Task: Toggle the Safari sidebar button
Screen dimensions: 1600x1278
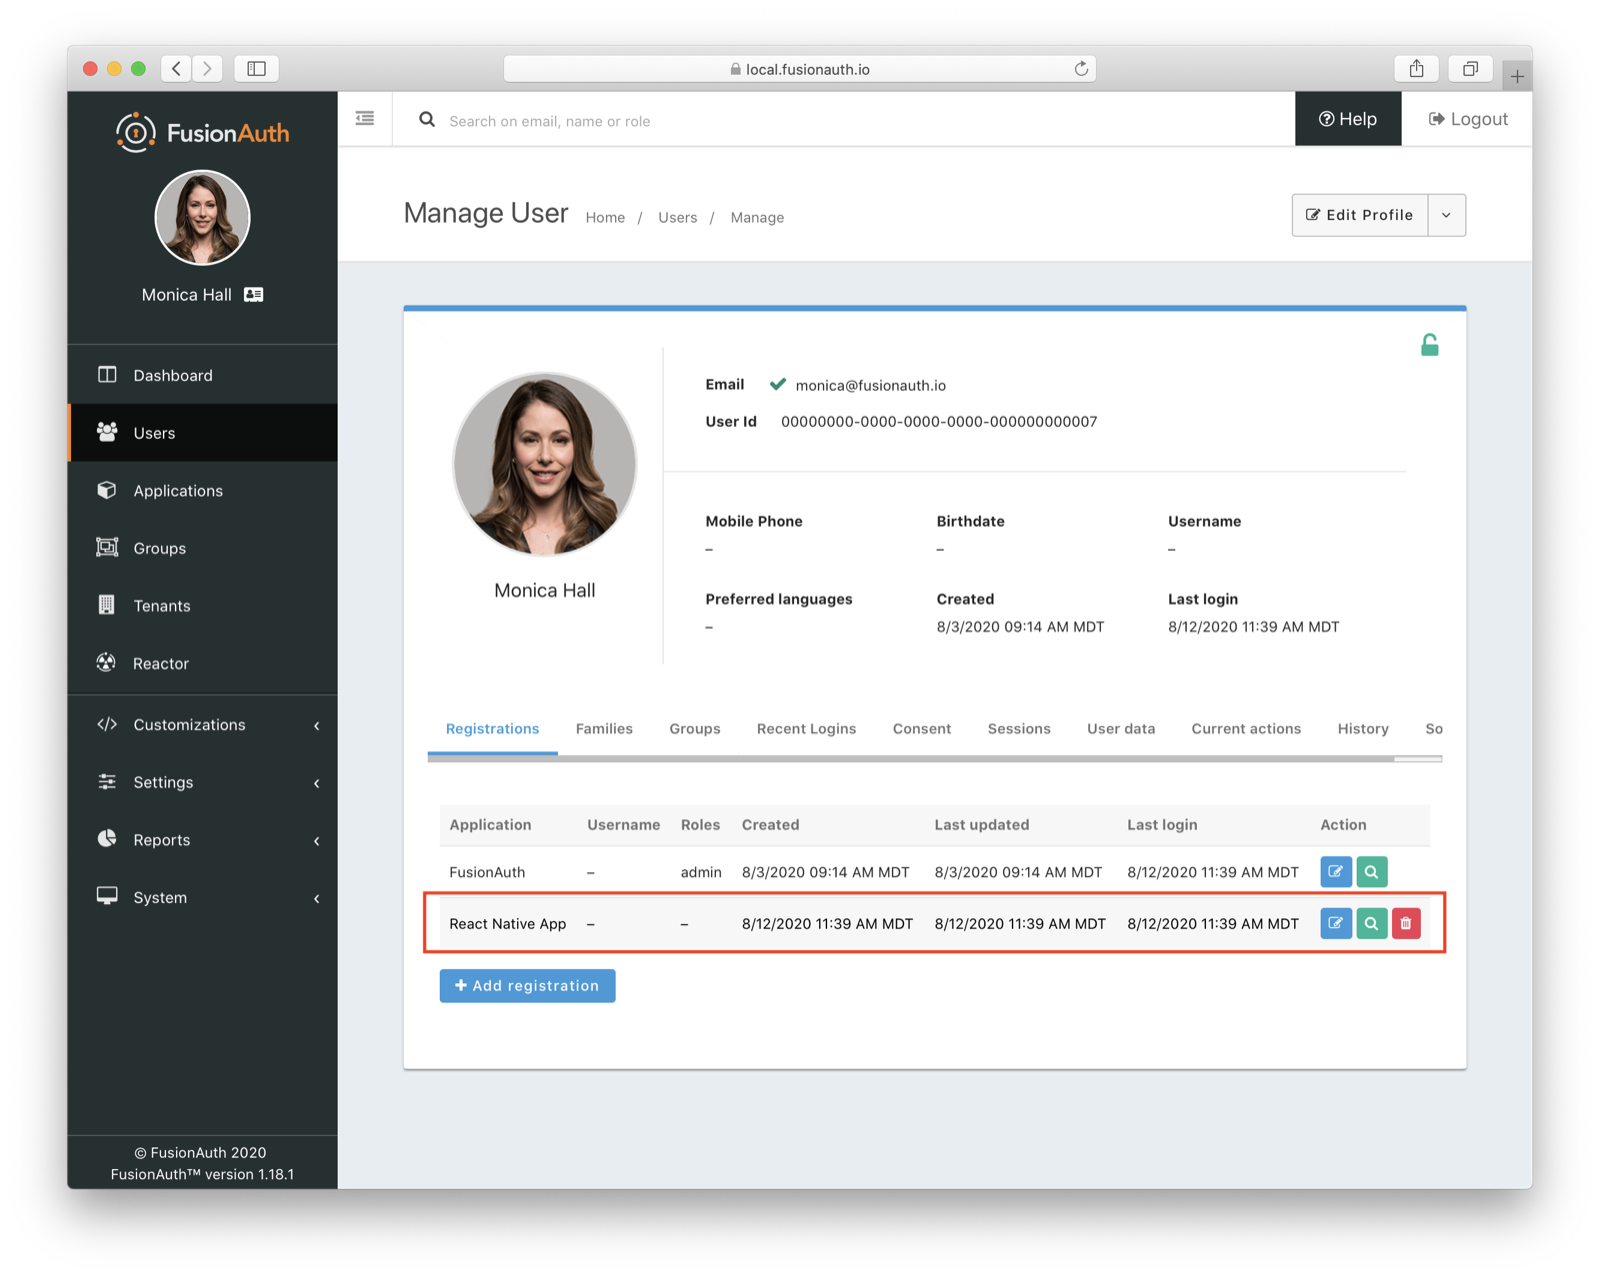Action: click(x=256, y=68)
